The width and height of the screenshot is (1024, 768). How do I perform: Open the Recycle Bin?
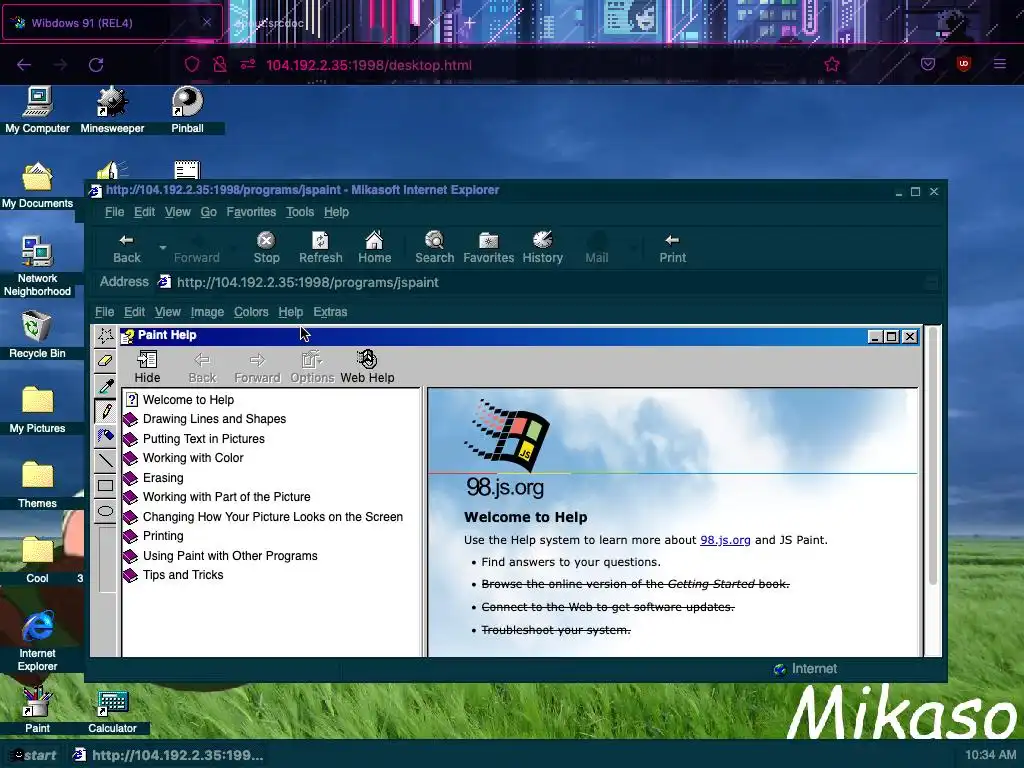37,334
